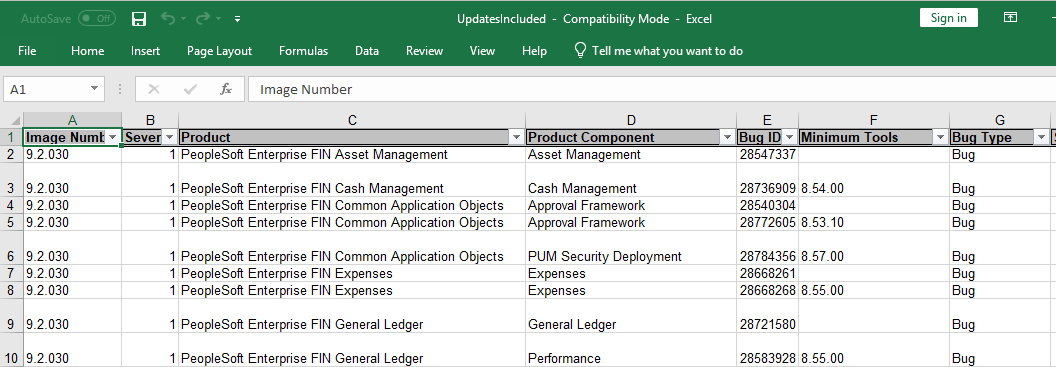
Task: Click Minimum Tools cell 8.53.10
Action: (x=874, y=222)
